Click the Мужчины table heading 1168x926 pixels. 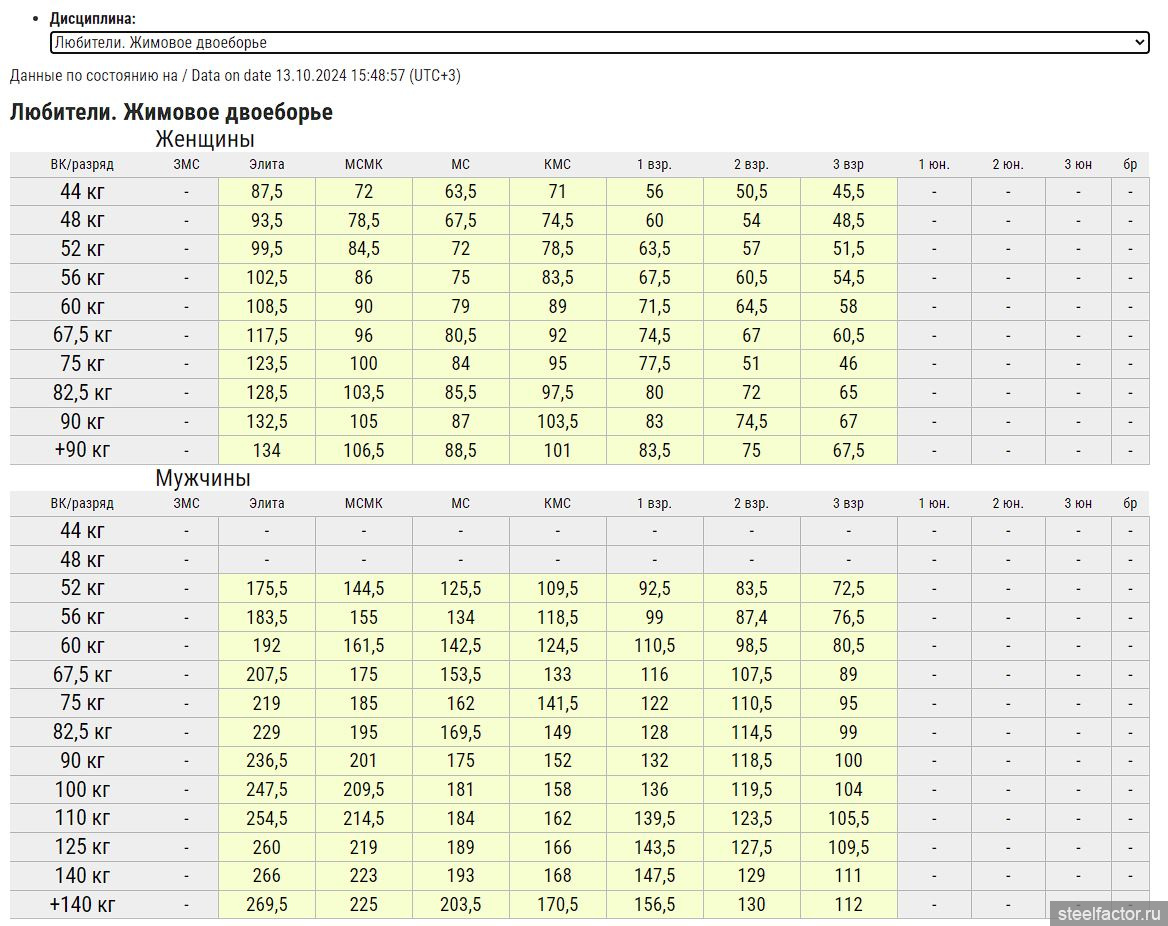(202, 478)
